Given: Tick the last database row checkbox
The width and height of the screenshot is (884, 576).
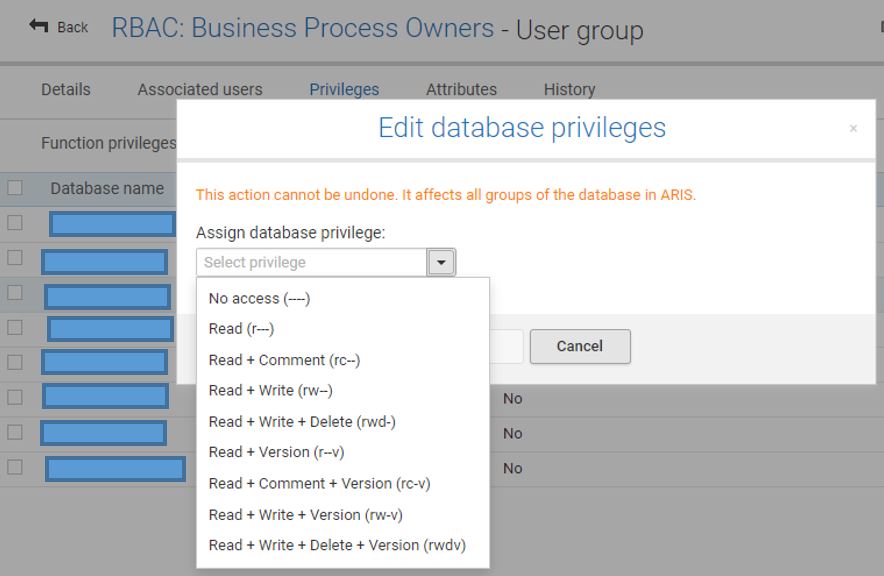Looking at the screenshot, I should click(15, 467).
